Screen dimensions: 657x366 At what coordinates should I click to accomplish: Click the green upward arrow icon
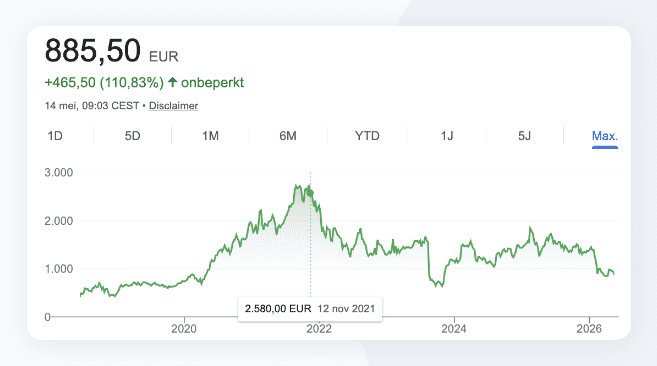(x=172, y=82)
